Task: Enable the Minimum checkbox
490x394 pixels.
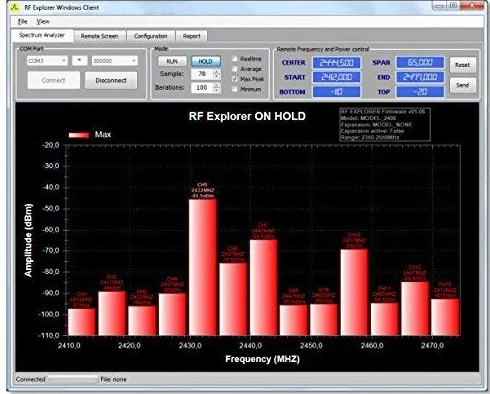Action: [x=235, y=89]
